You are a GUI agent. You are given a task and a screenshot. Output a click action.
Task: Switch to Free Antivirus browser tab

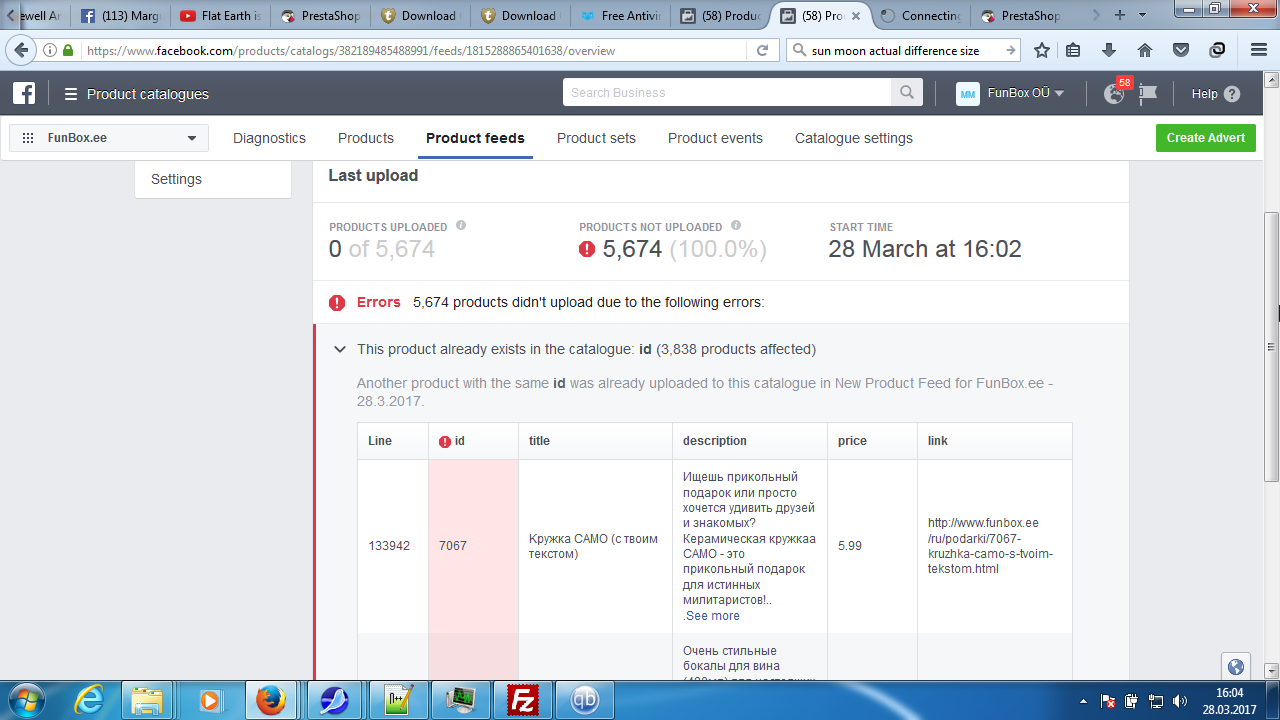coord(620,15)
